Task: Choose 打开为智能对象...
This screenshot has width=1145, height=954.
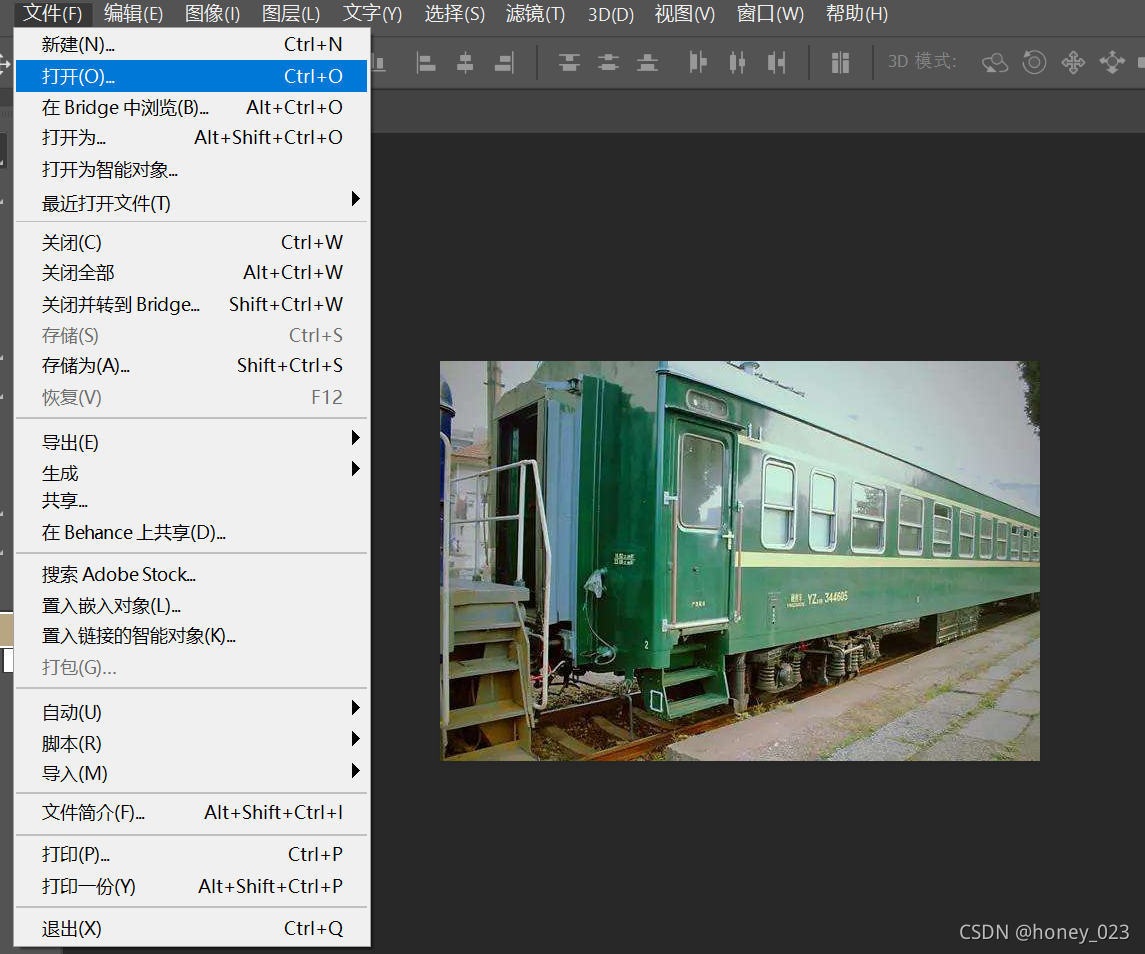Action: [x=191, y=169]
